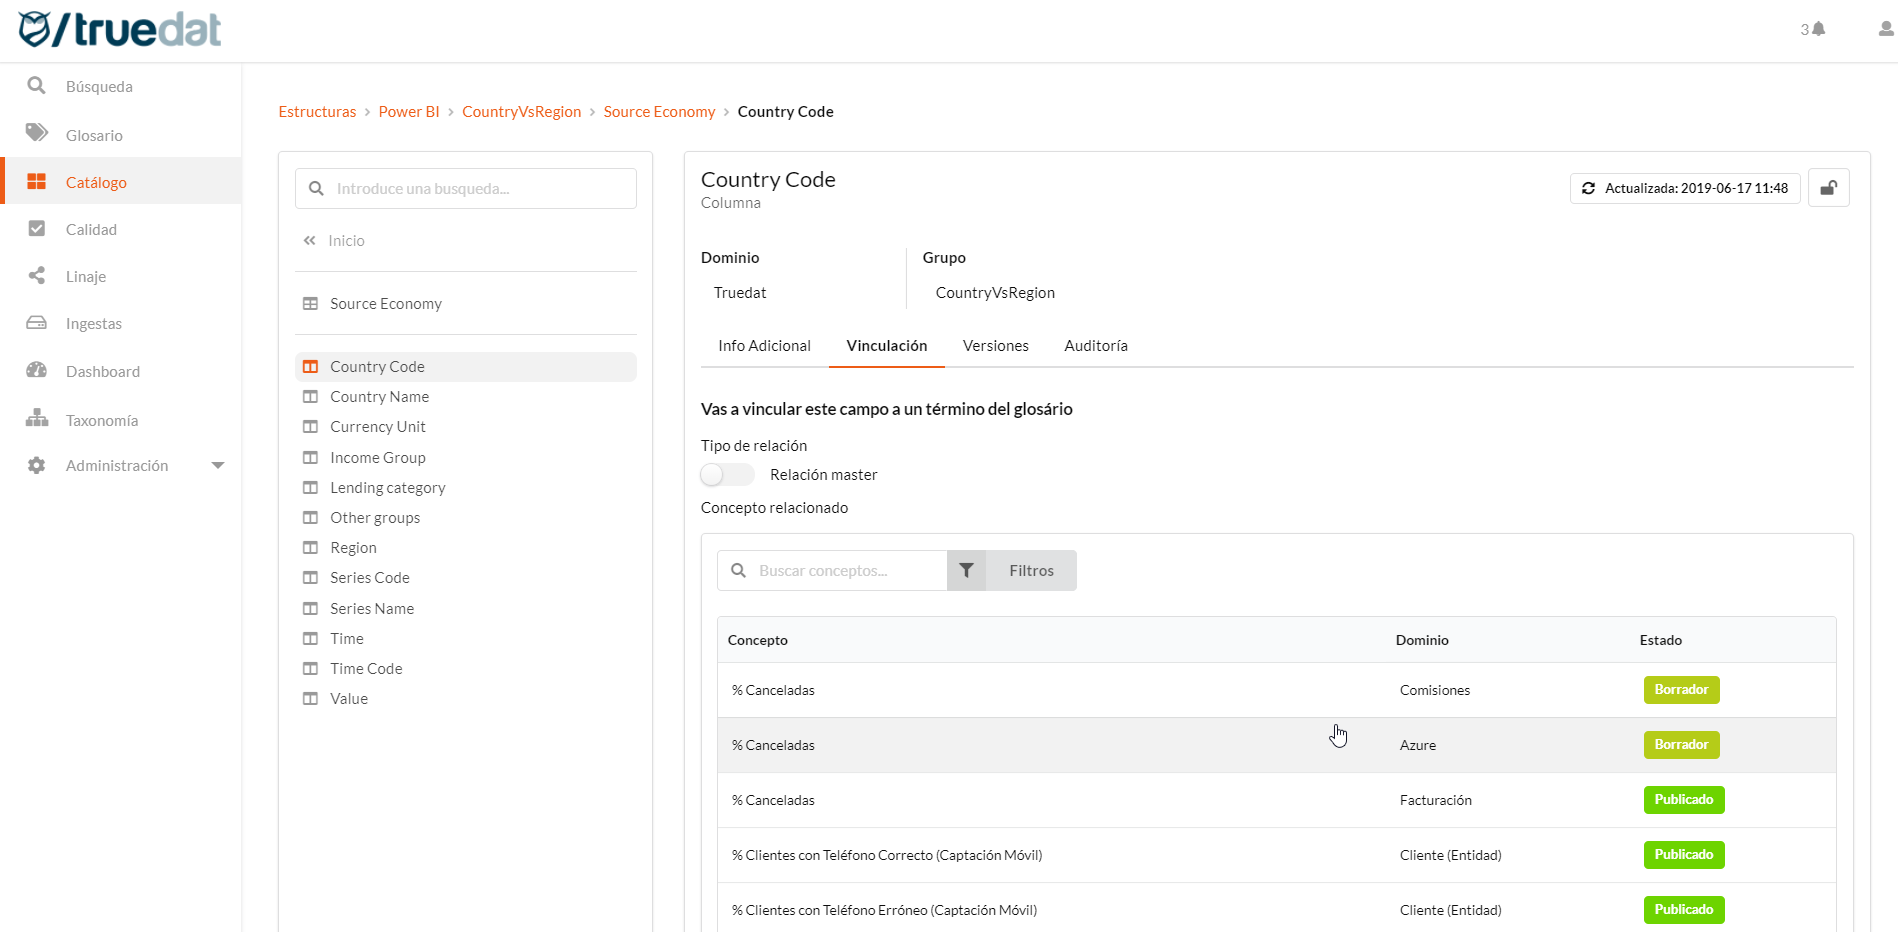Toggle the Relación master switch

[x=727, y=474]
